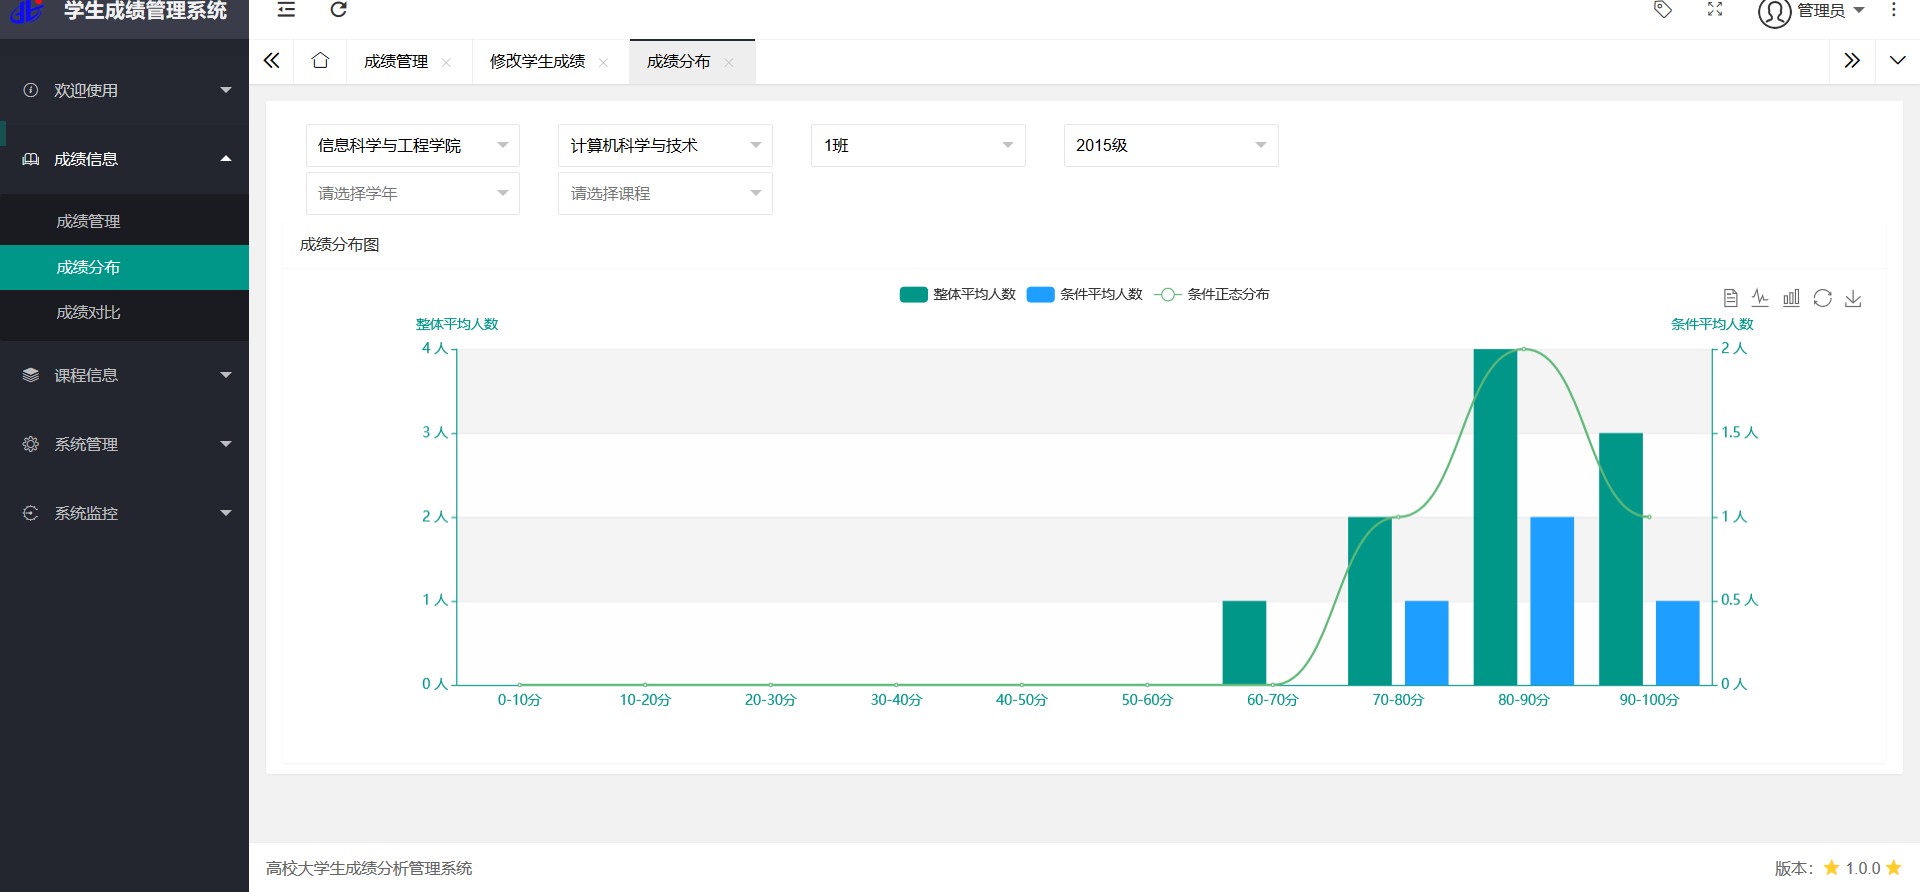Collapse the sidebar menu icon
This screenshot has height=892, width=1920.
pos(286,10)
